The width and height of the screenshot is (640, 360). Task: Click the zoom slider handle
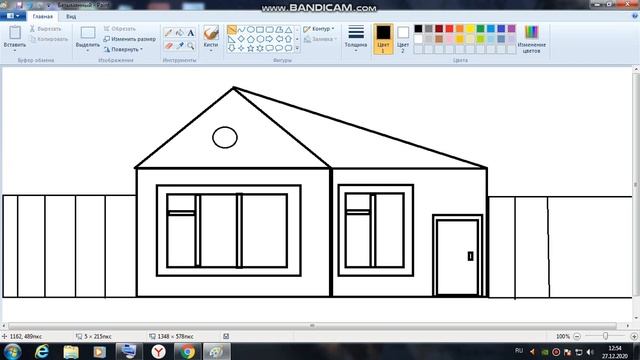[x=605, y=336]
